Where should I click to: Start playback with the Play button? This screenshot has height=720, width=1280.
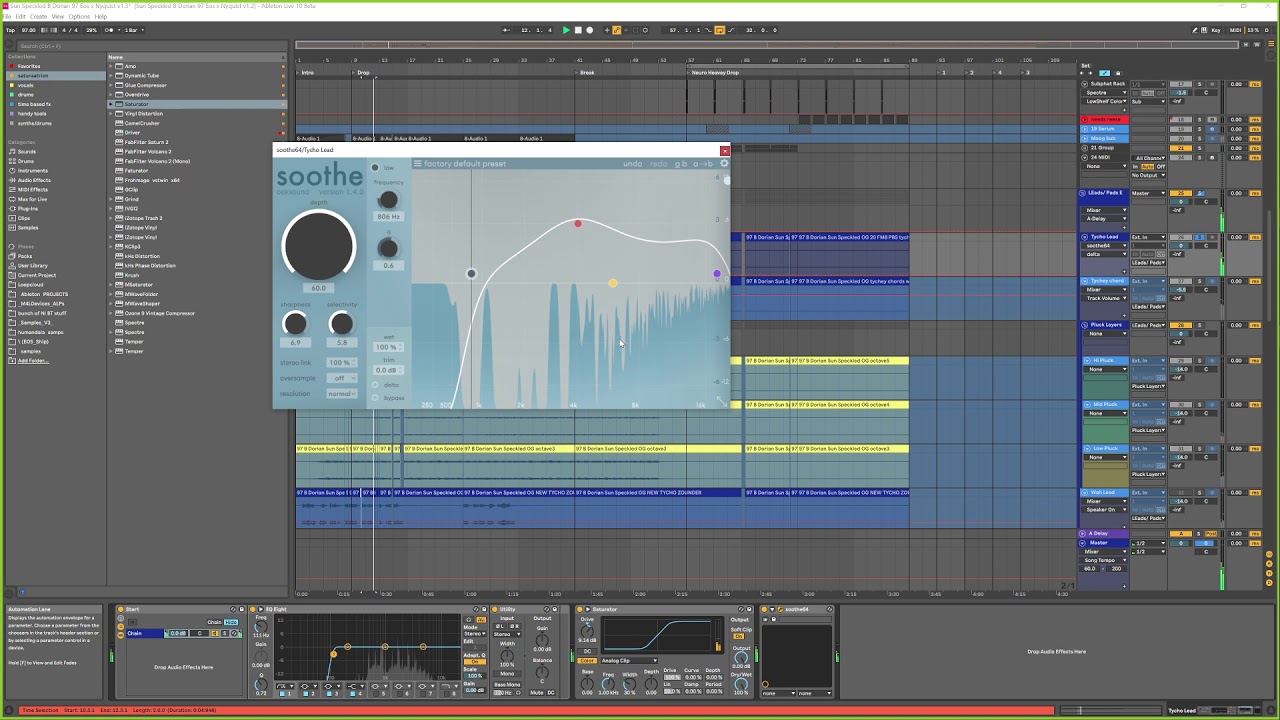(566, 30)
